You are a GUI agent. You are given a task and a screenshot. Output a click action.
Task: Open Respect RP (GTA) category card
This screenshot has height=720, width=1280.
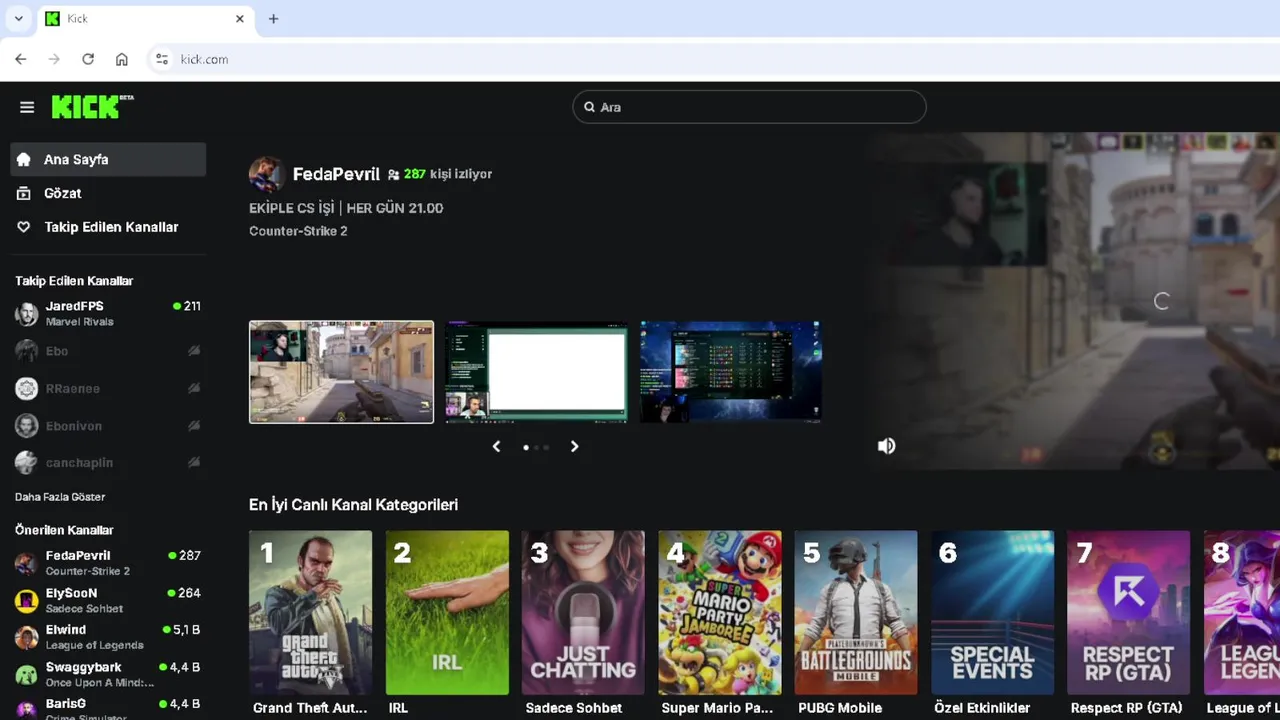(x=1129, y=612)
